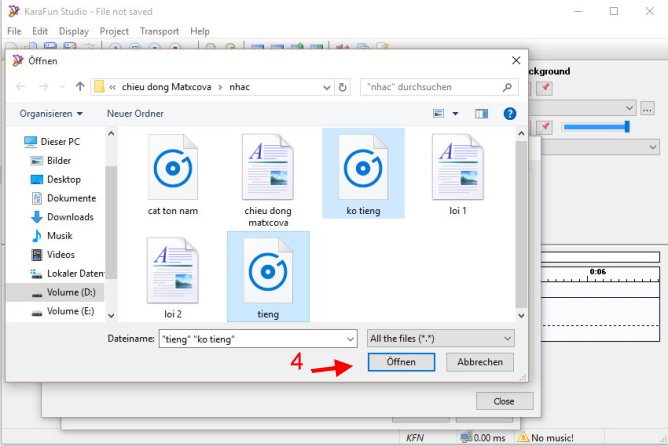Open the file type filter dropdown
The image size is (668, 446).
440,339
